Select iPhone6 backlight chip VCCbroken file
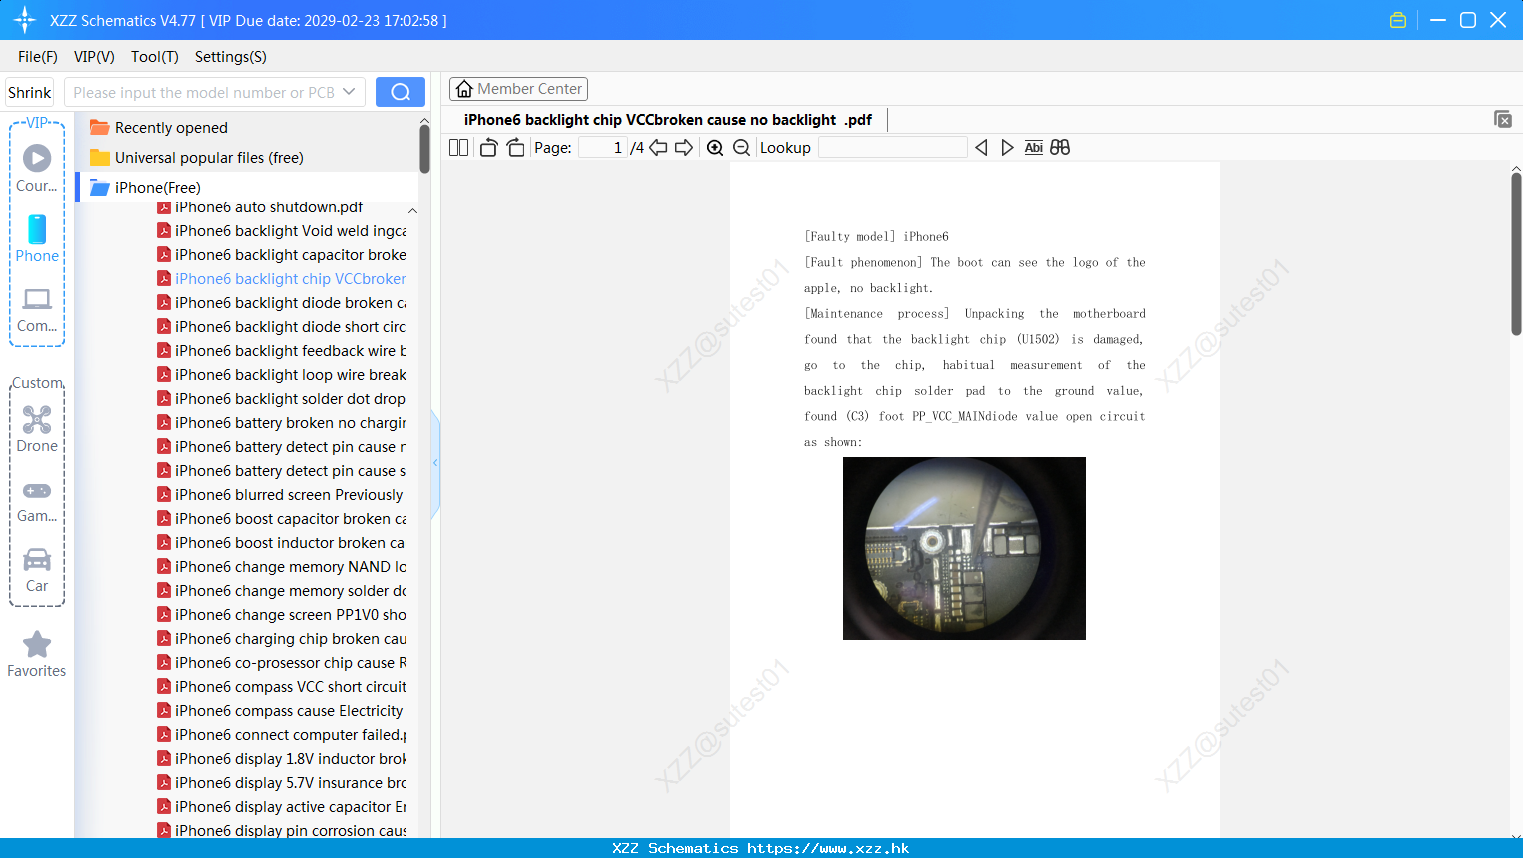This screenshot has height=858, width=1523. [x=281, y=279]
